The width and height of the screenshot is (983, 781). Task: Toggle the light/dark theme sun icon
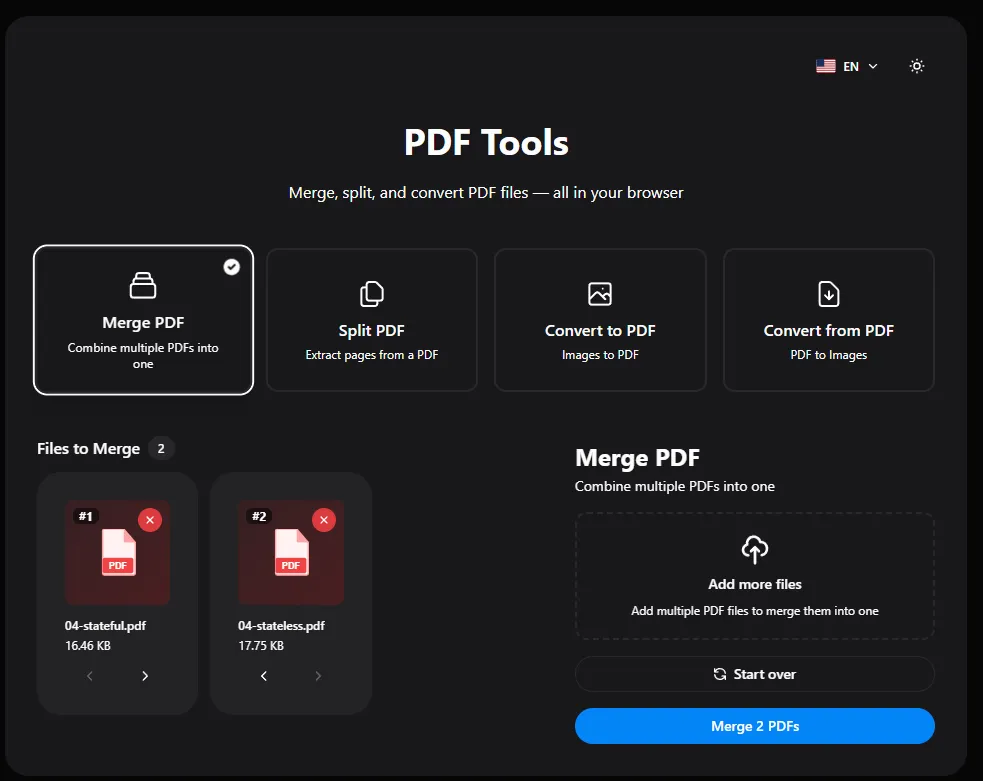click(x=917, y=66)
